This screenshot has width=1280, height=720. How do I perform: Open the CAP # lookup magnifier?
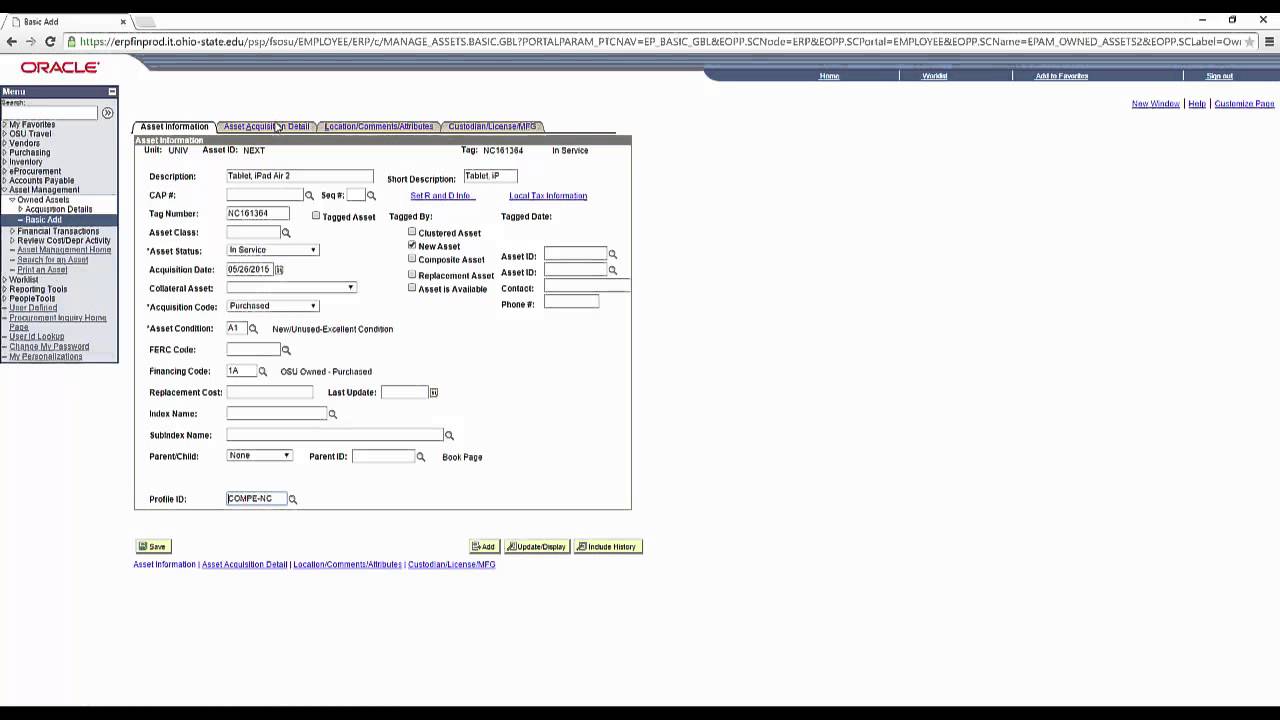(309, 196)
